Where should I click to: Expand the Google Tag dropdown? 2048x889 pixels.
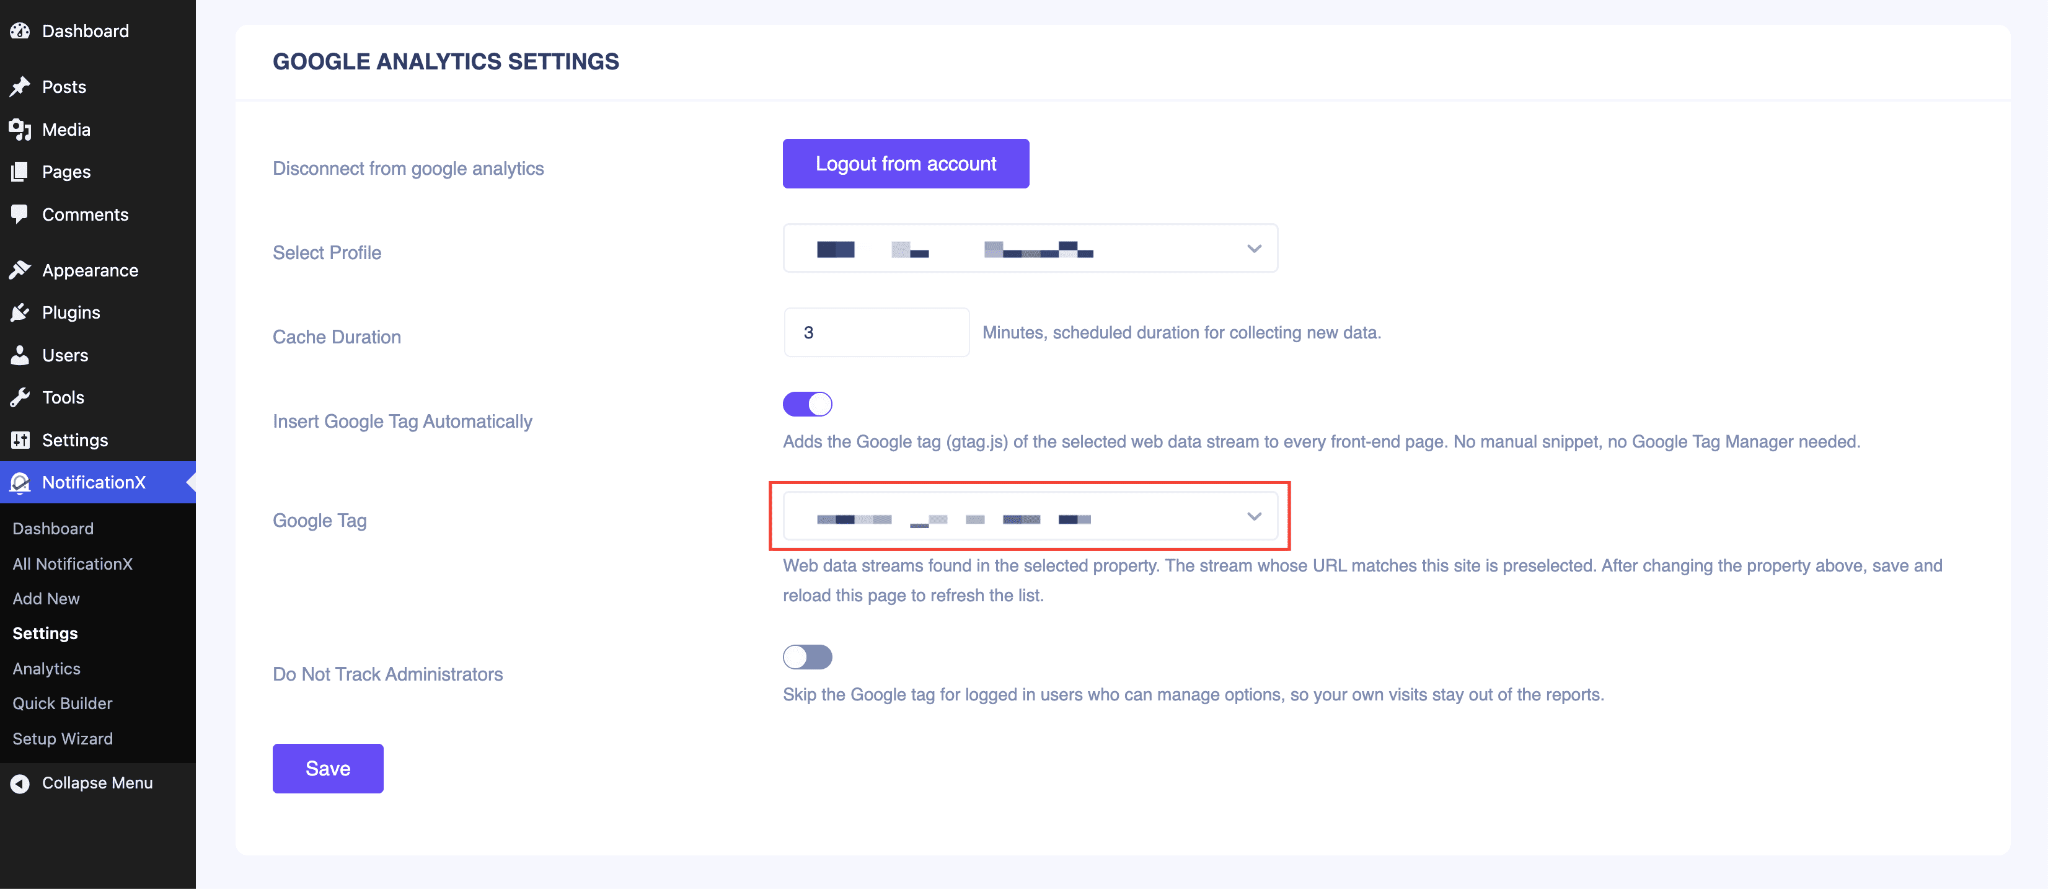[1030, 516]
